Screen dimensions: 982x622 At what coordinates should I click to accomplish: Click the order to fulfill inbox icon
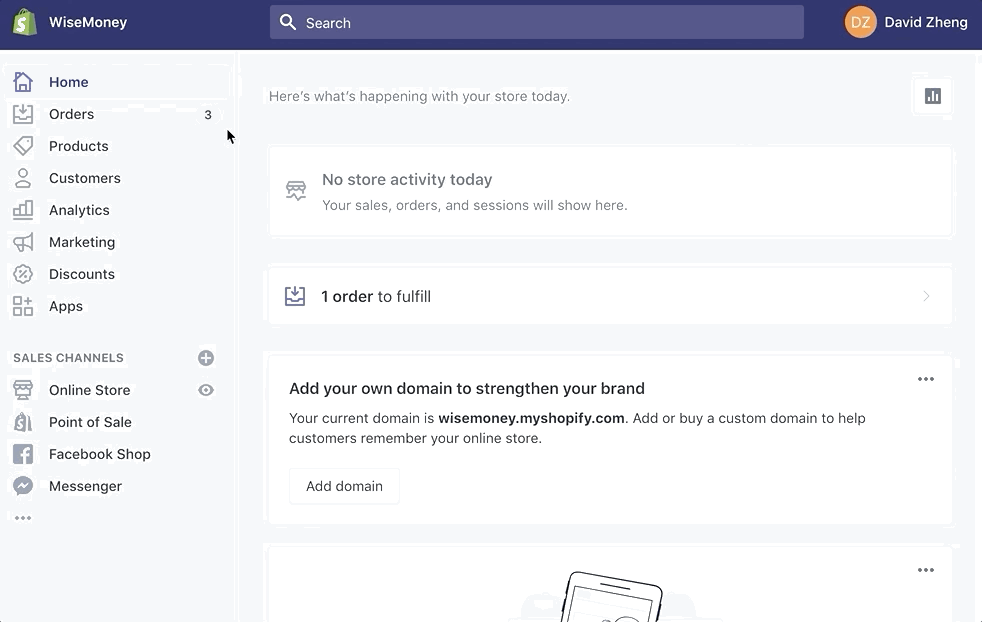pyautogui.click(x=295, y=296)
